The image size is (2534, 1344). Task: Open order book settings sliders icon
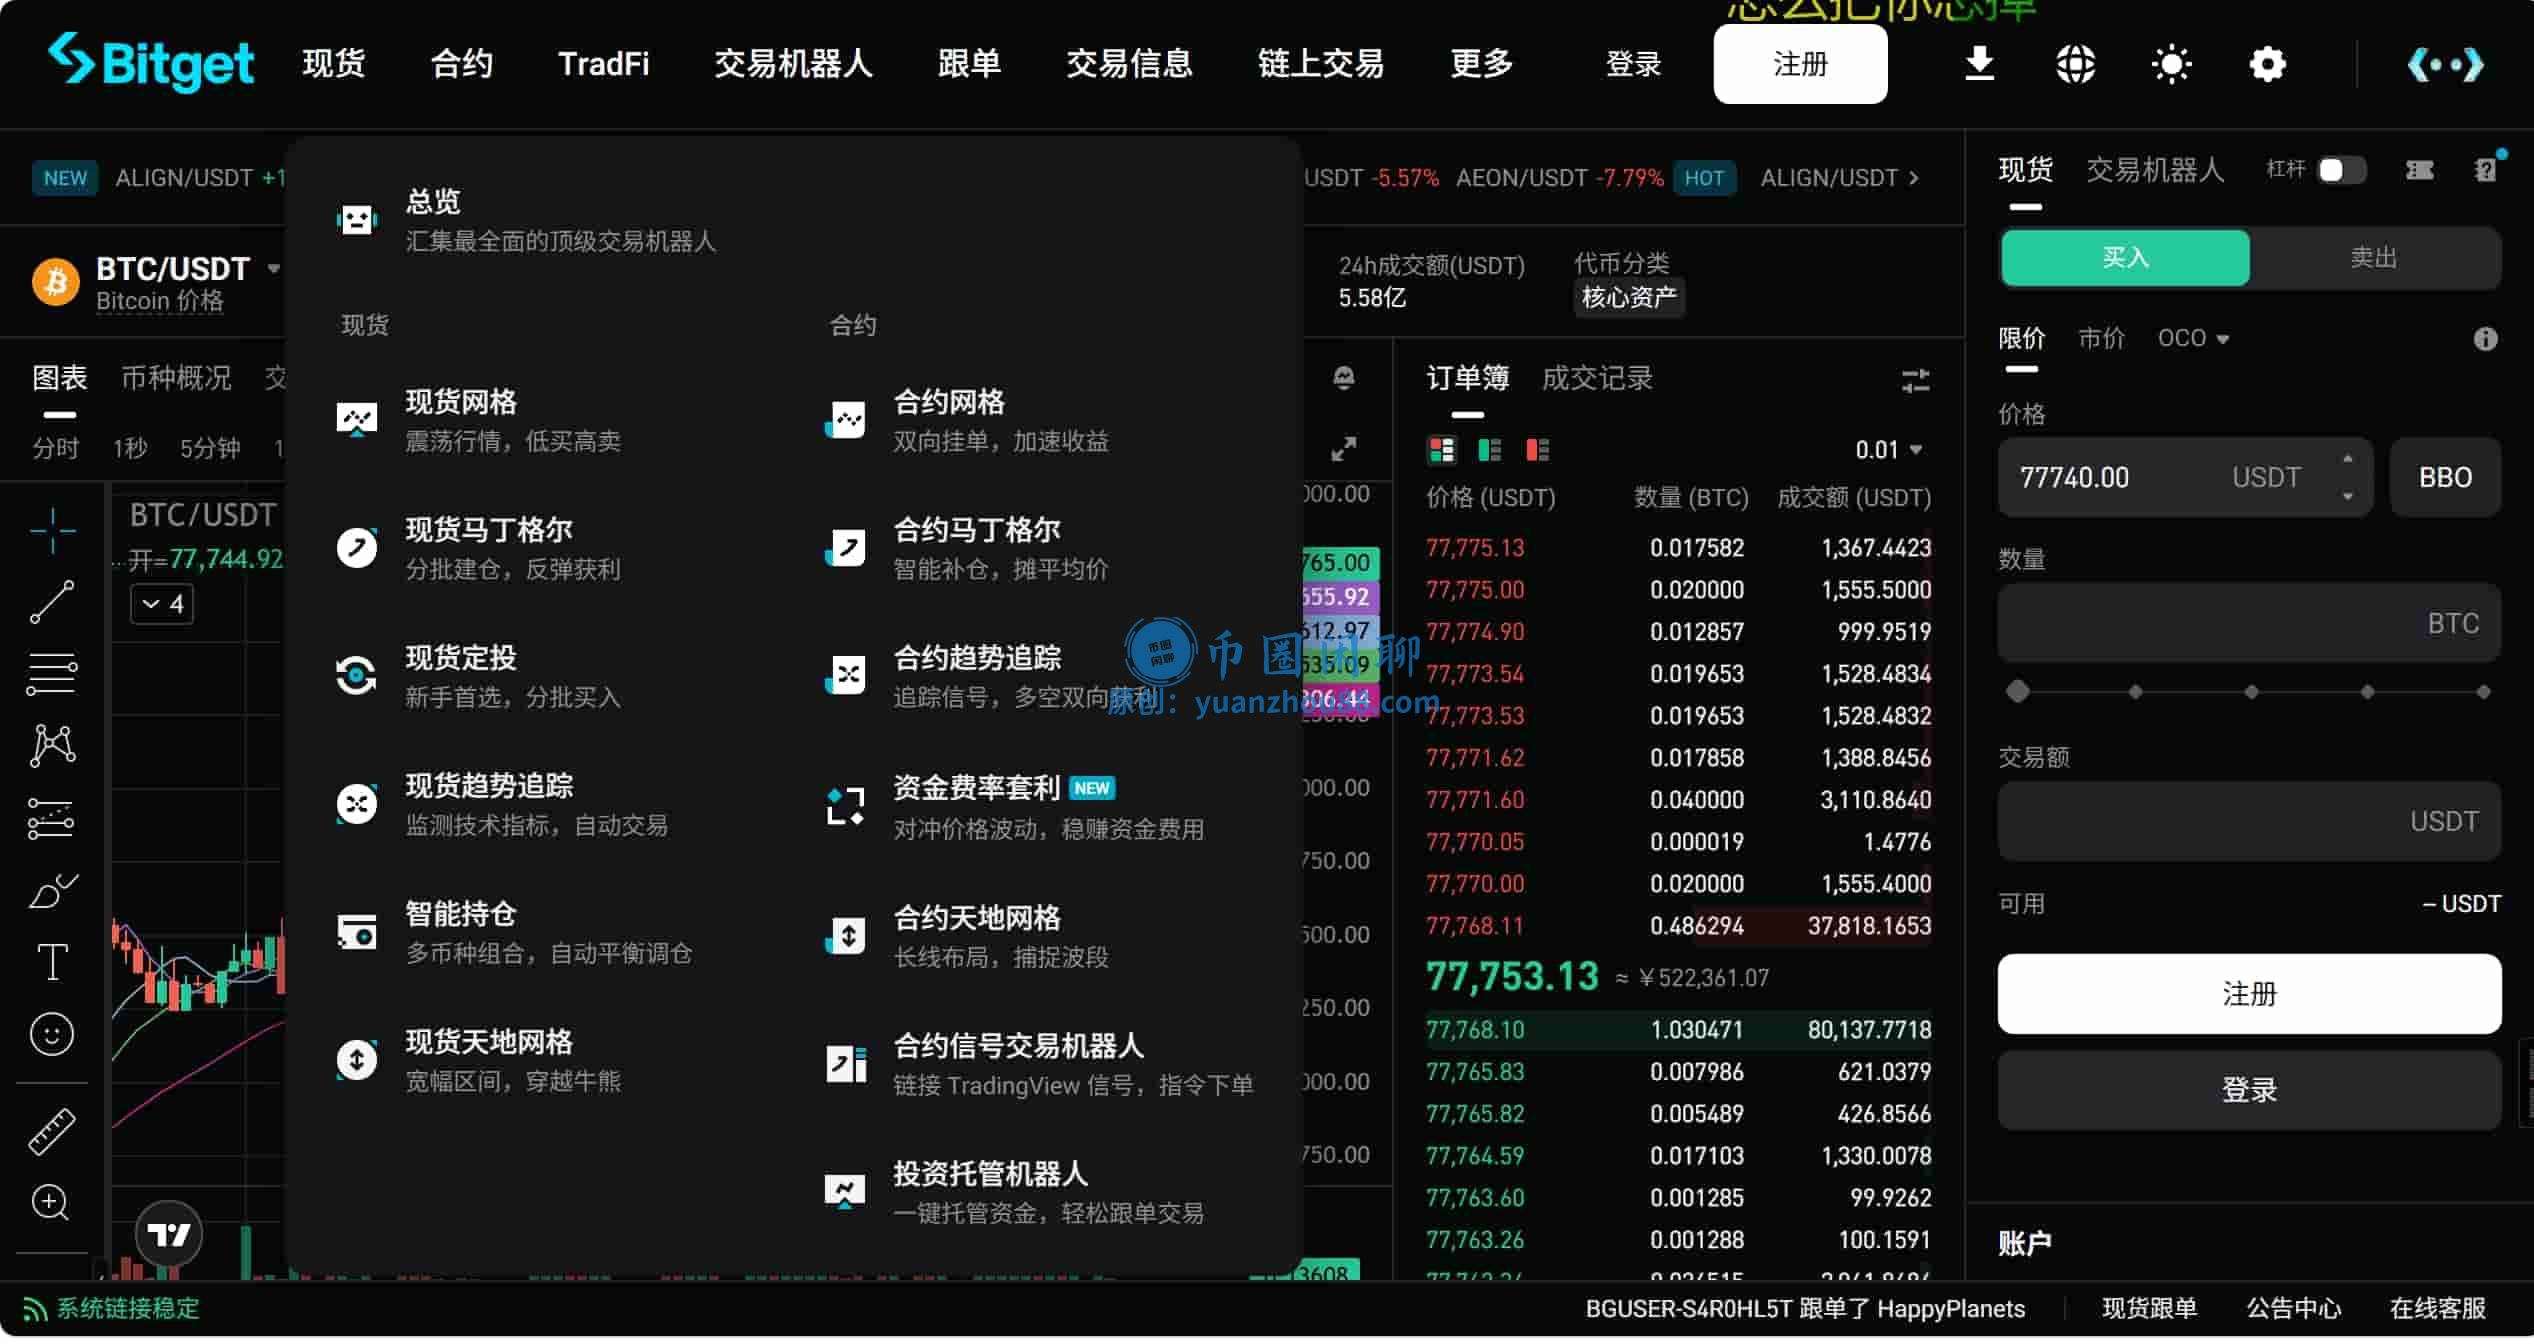click(x=1915, y=380)
